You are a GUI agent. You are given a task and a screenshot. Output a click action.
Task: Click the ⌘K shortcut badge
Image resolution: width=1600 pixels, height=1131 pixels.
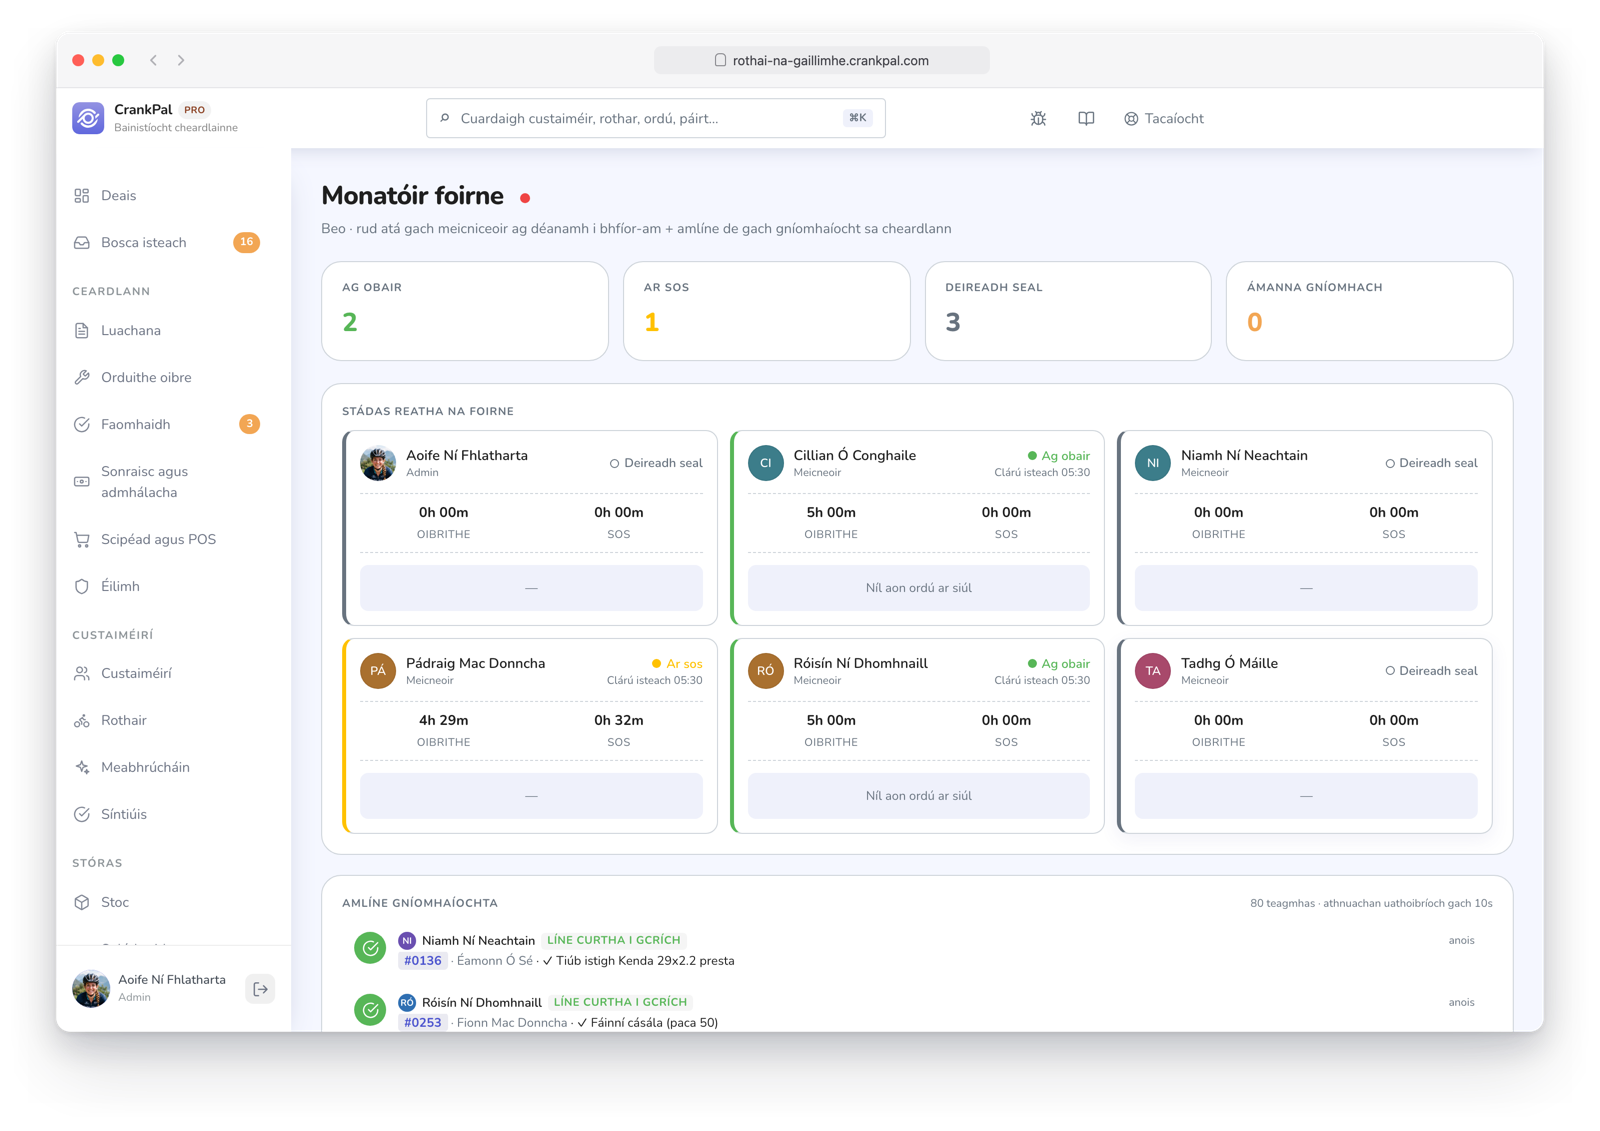(x=857, y=118)
